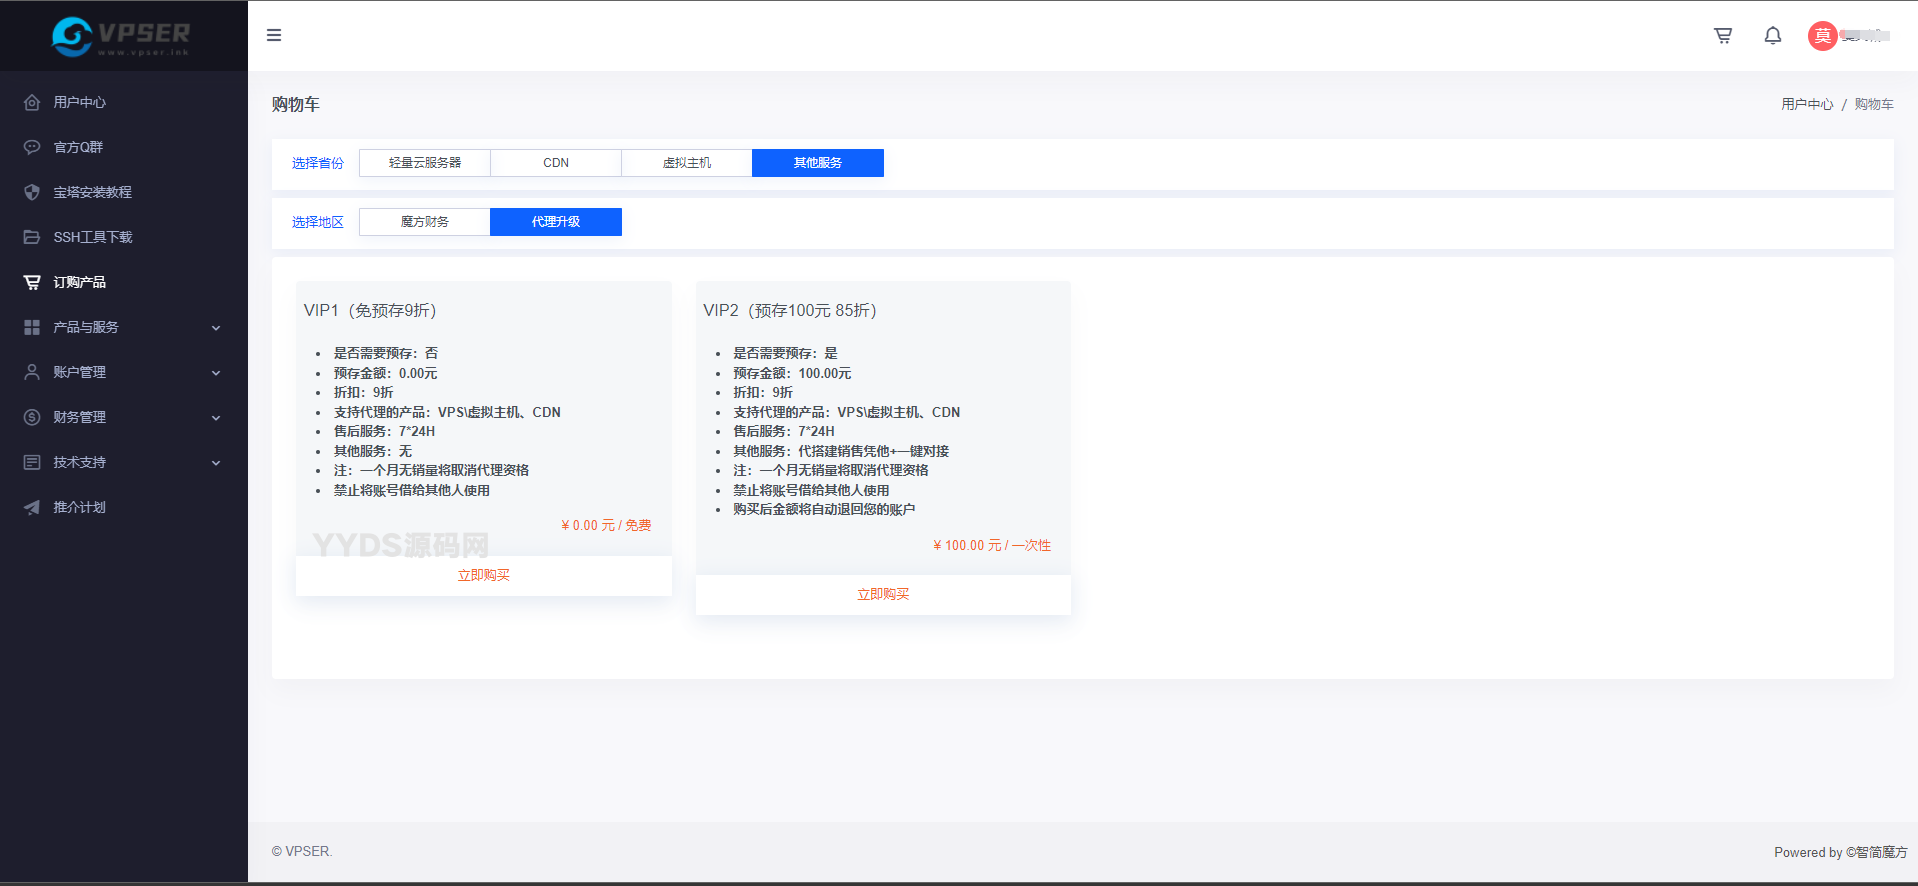The width and height of the screenshot is (1918, 886).
Task: Select the 虚拟主机 category tab
Action: point(687,163)
